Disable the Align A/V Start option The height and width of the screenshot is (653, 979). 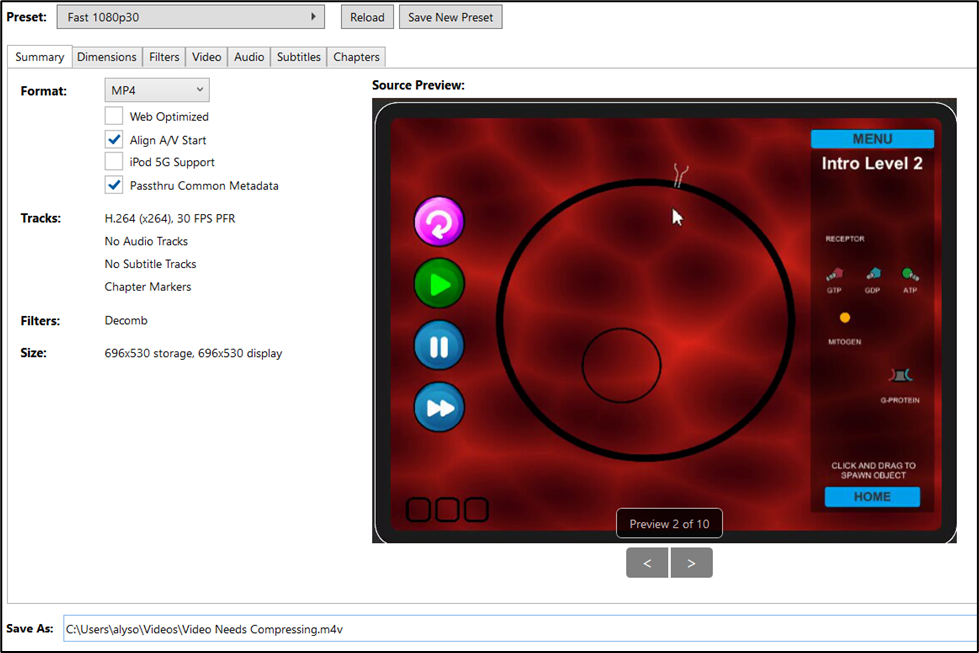coord(114,140)
